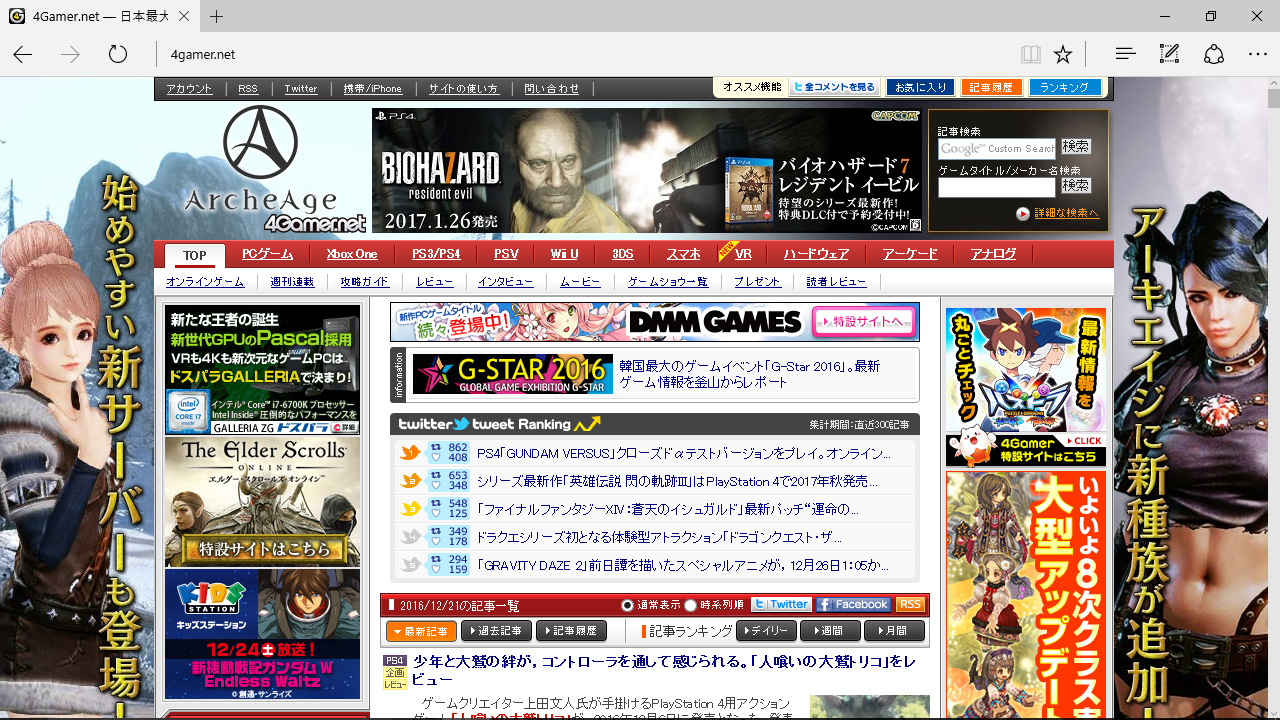Image resolution: width=1280 pixels, height=720 pixels.
Task: Open a new browser tab
Action: pos(216,16)
